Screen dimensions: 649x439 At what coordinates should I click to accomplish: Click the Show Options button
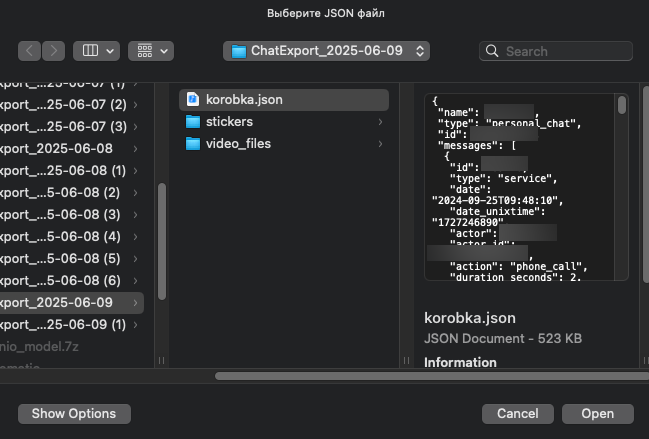74,414
